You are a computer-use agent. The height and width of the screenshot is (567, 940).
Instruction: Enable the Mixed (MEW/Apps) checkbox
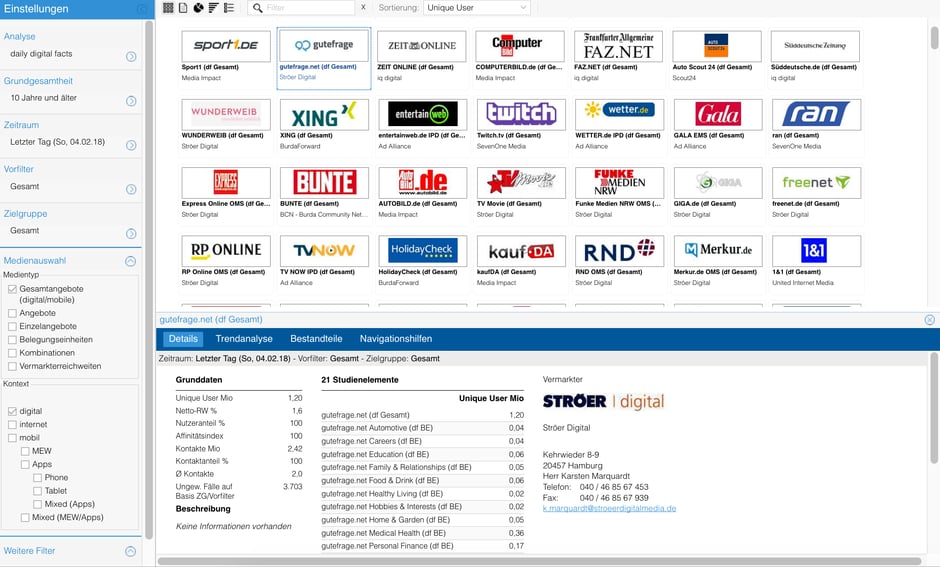click(x=25, y=517)
